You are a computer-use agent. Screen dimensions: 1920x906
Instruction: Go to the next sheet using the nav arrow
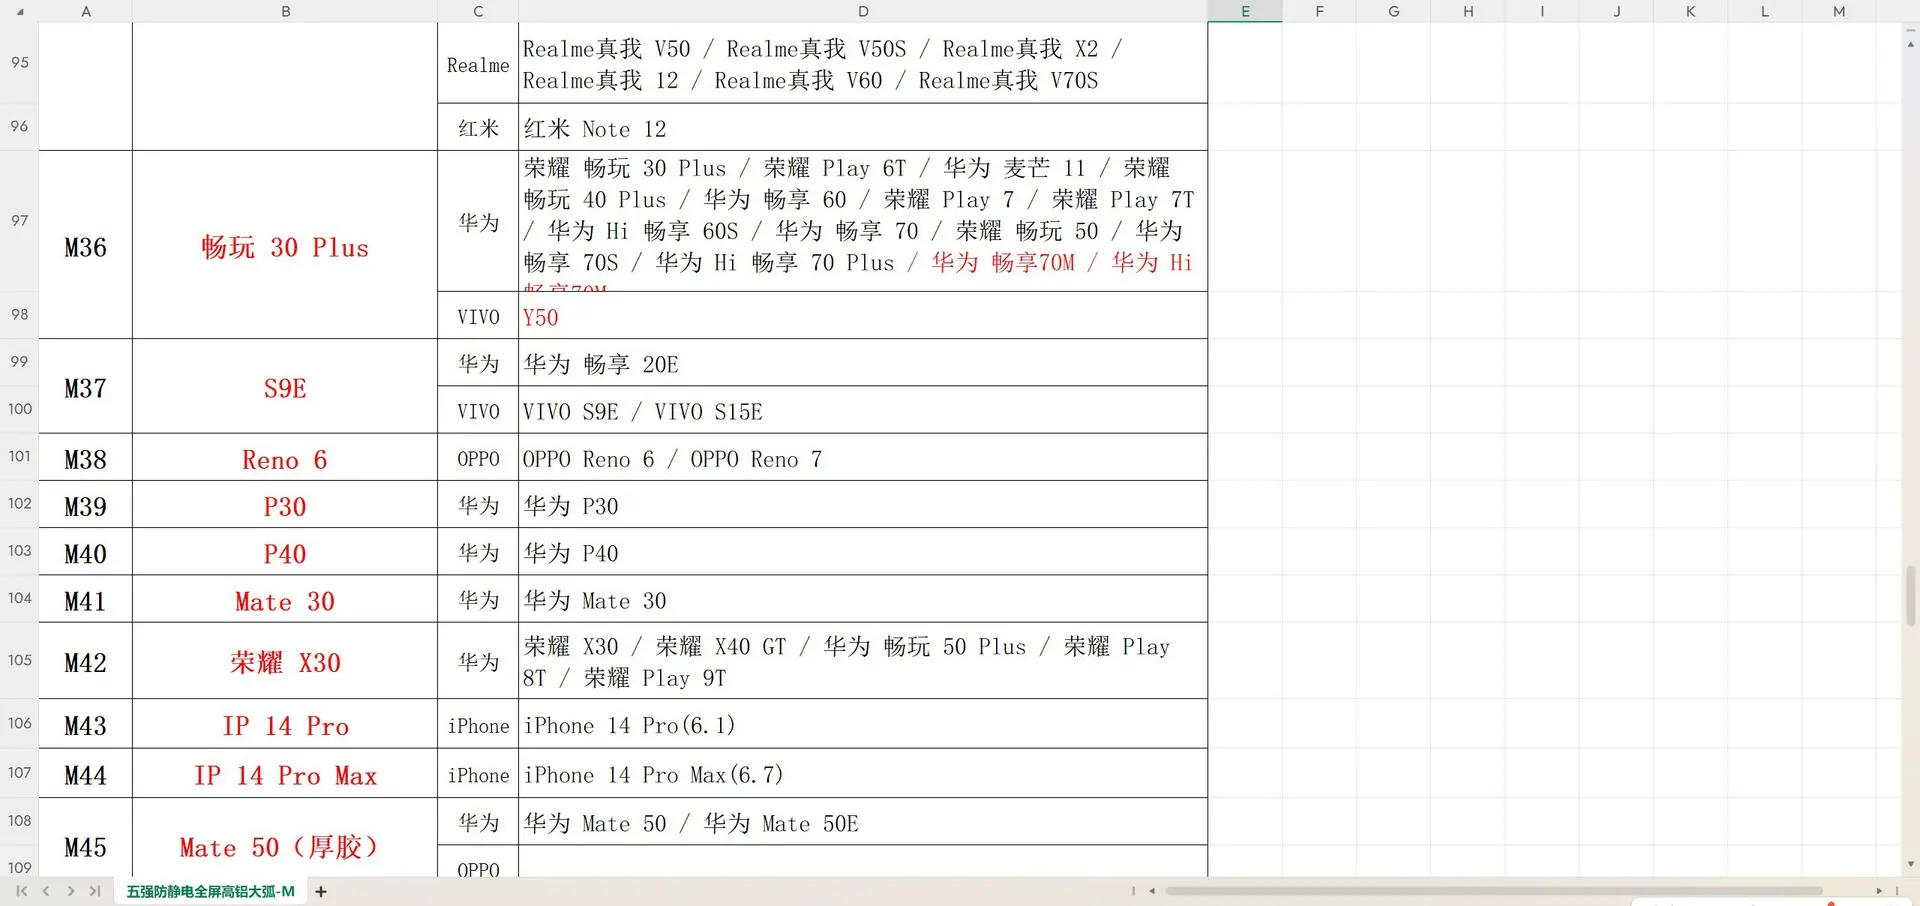pyautogui.click(x=71, y=891)
